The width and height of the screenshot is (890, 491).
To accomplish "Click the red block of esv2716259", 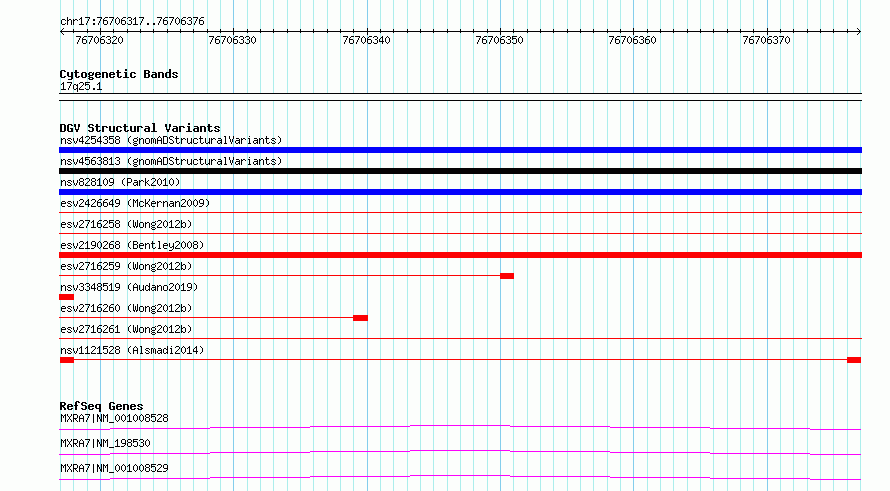I will pyautogui.click(x=507, y=276).
